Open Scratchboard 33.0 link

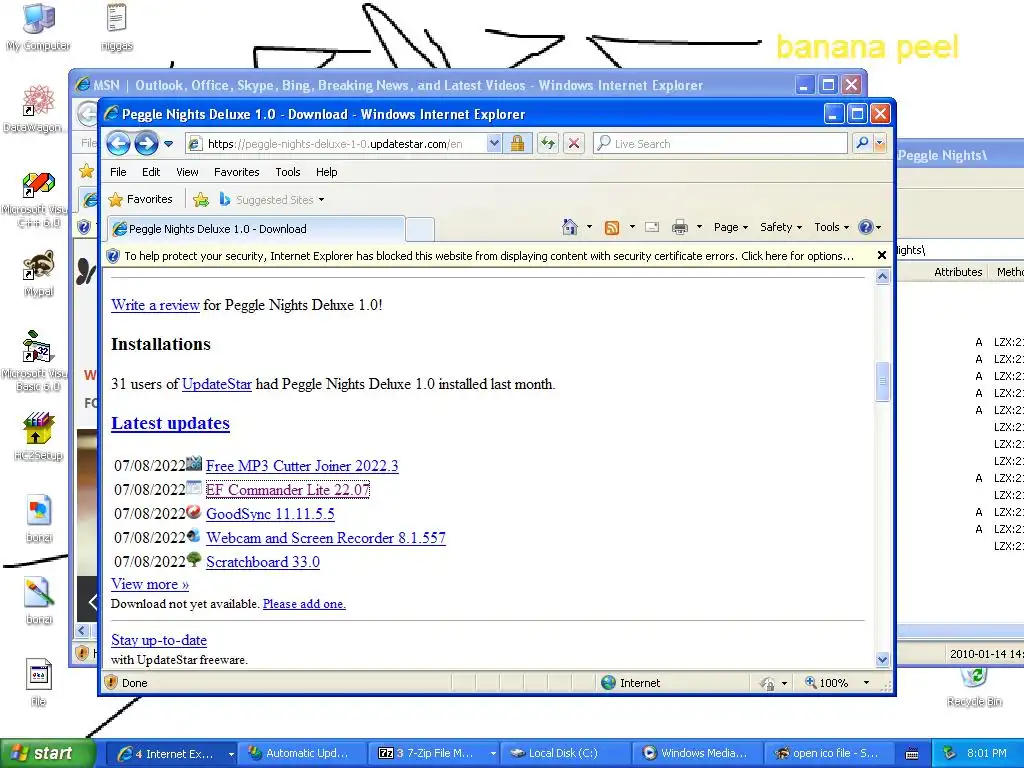click(x=263, y=562)
